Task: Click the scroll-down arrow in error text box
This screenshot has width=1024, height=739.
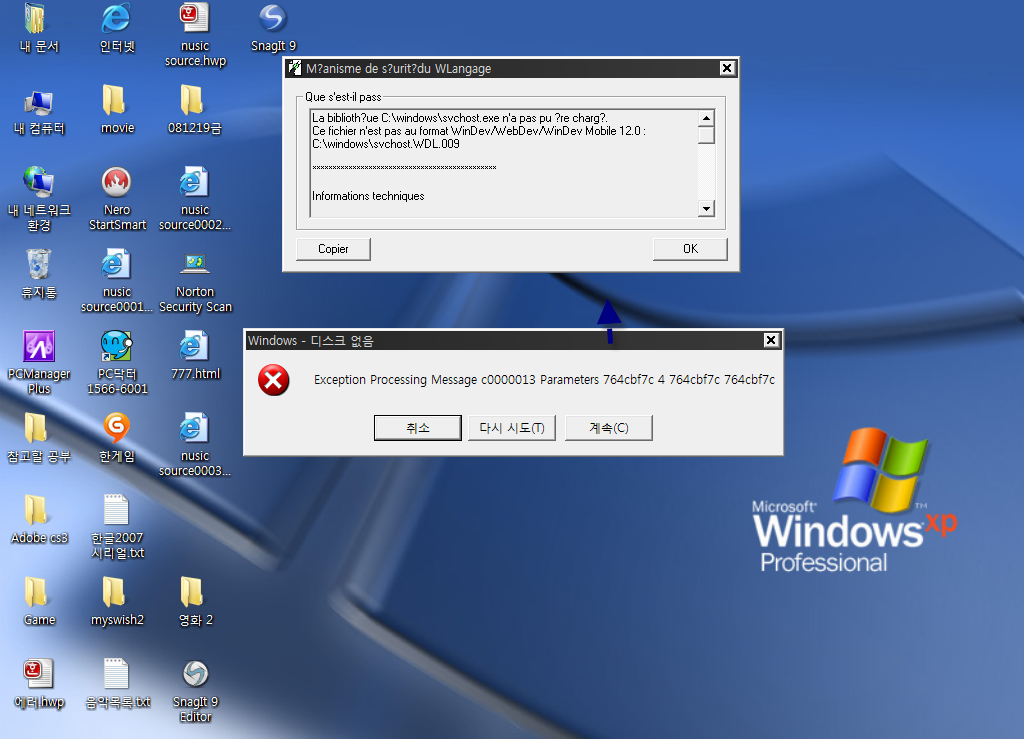Action: point(706,209)
